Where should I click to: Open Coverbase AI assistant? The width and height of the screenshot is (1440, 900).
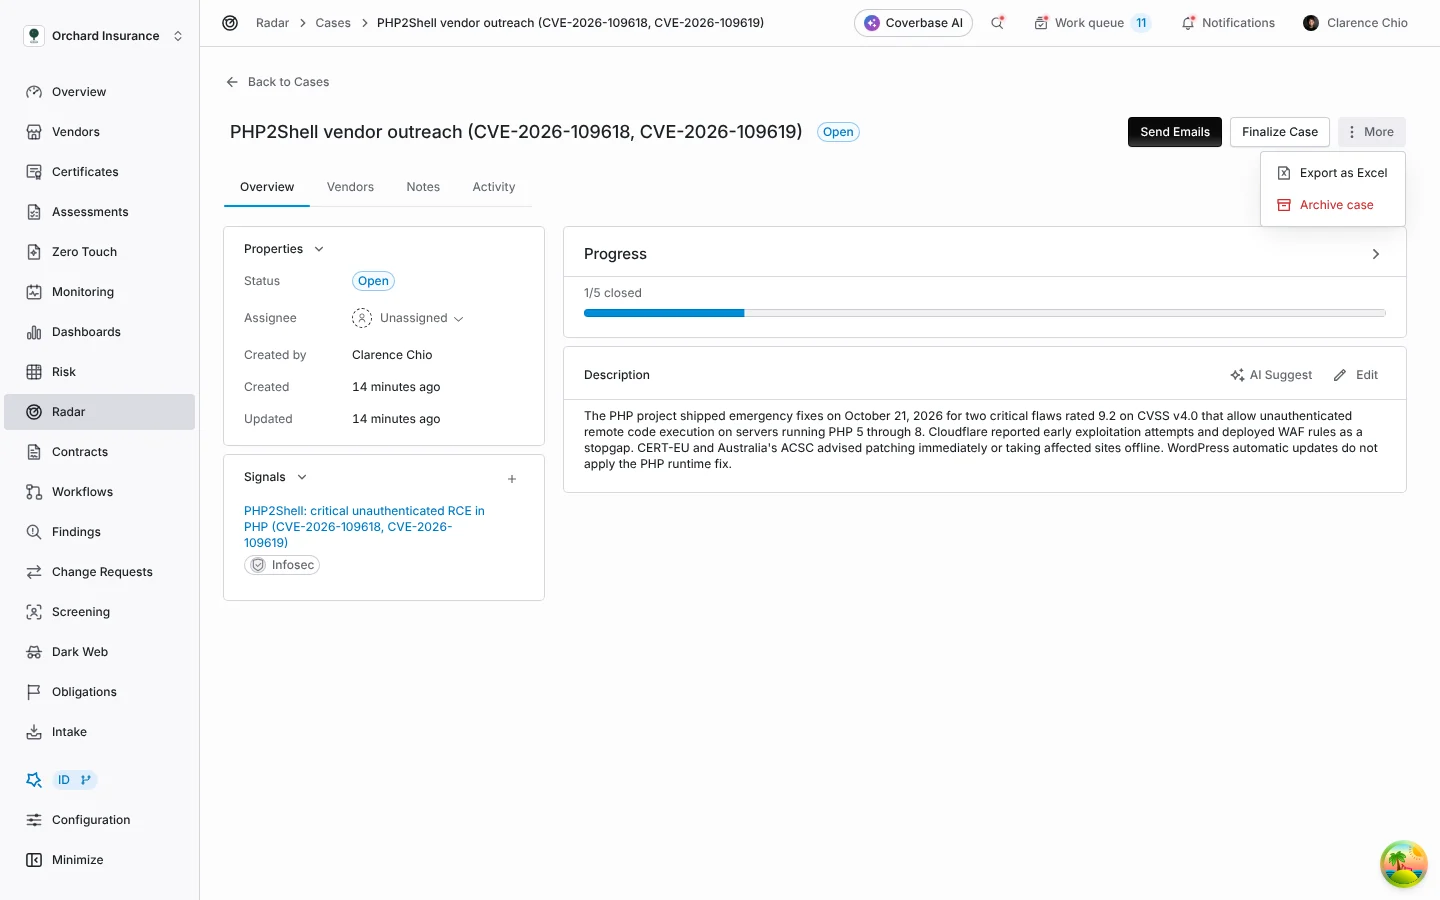(x=913, y=23)
